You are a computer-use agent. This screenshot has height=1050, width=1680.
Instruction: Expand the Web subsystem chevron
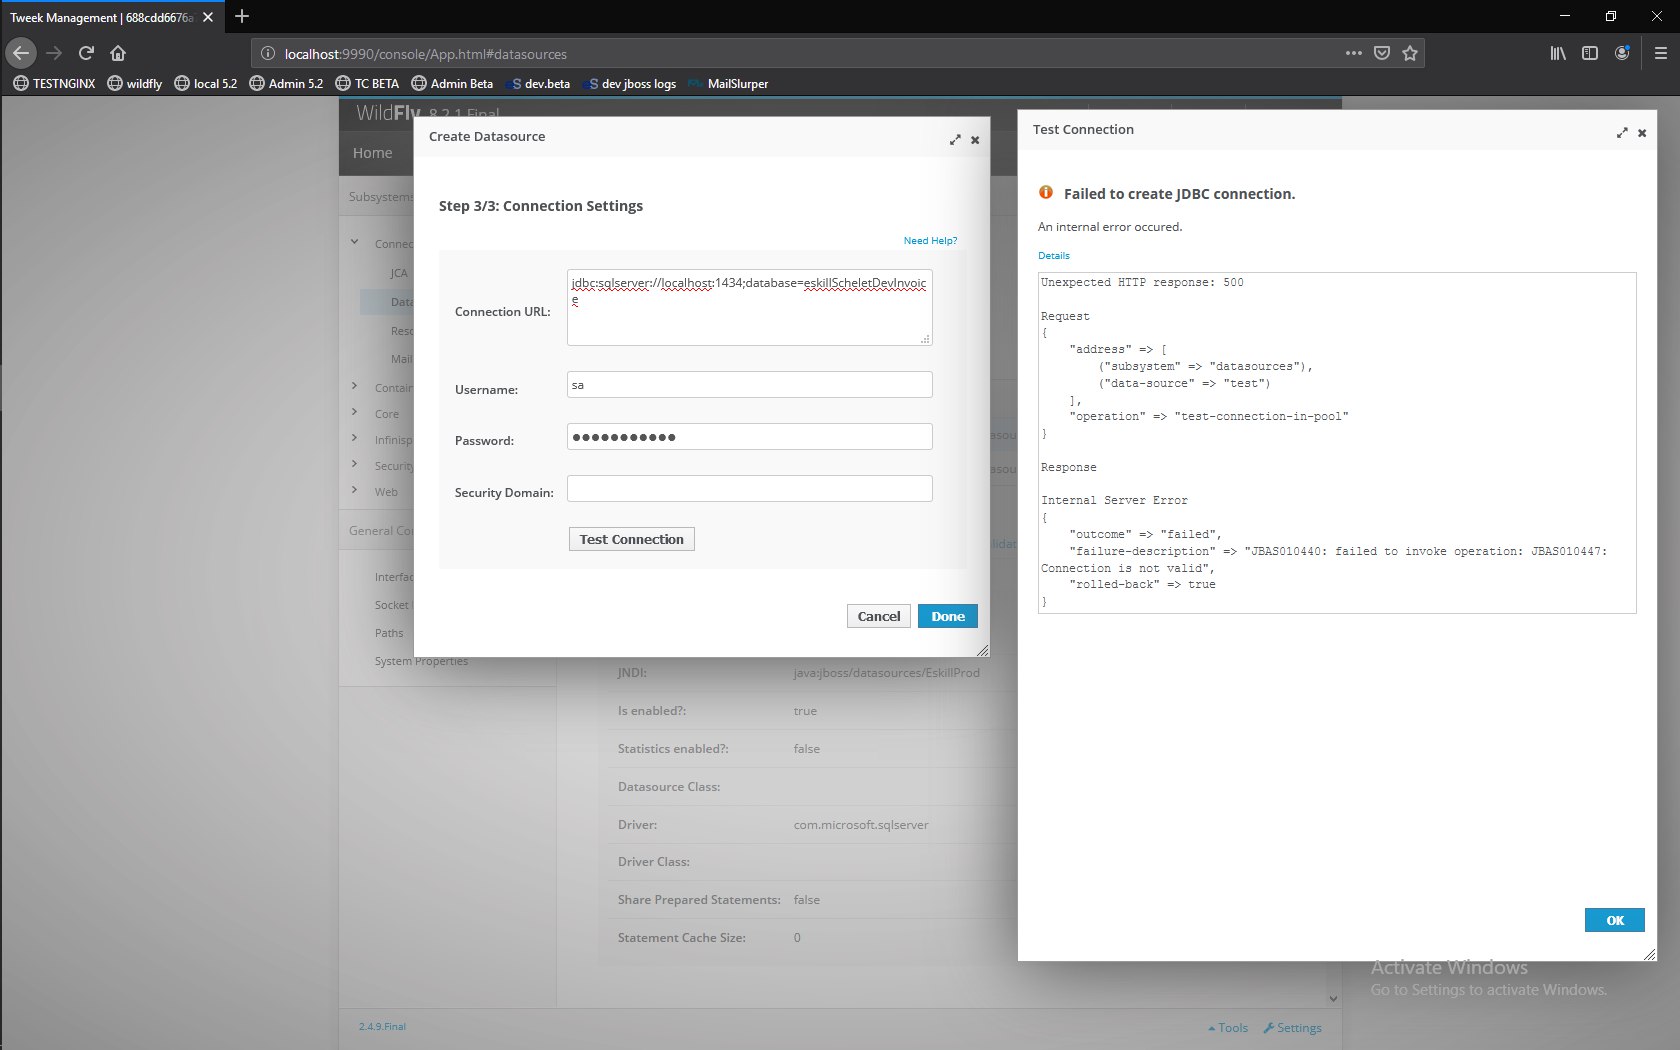coord(354,489)
